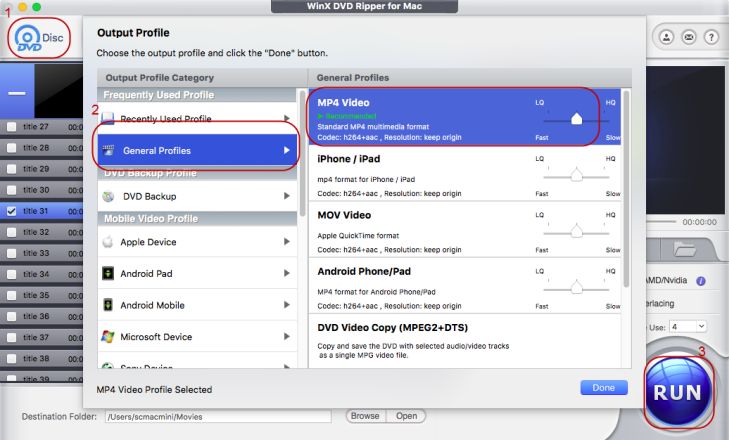Select the title 36 row
Image resolution: width=729 pixels, height=440 pixels.
41,316
